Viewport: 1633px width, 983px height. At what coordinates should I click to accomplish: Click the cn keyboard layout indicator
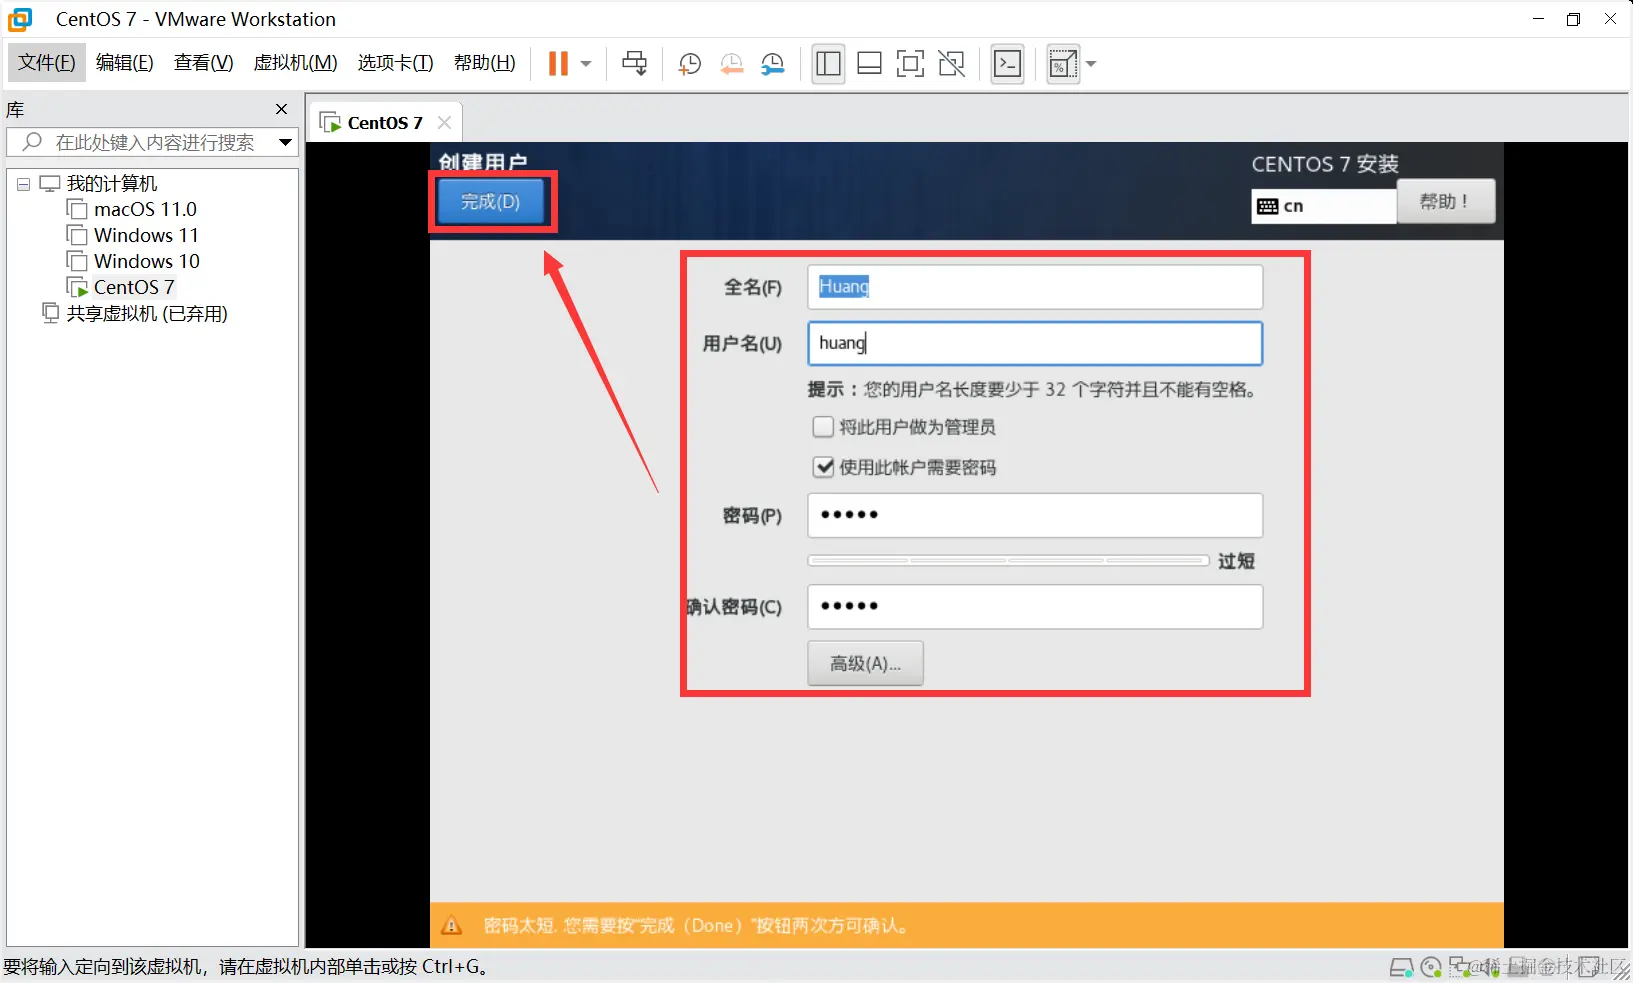[x=1323, y=206]
